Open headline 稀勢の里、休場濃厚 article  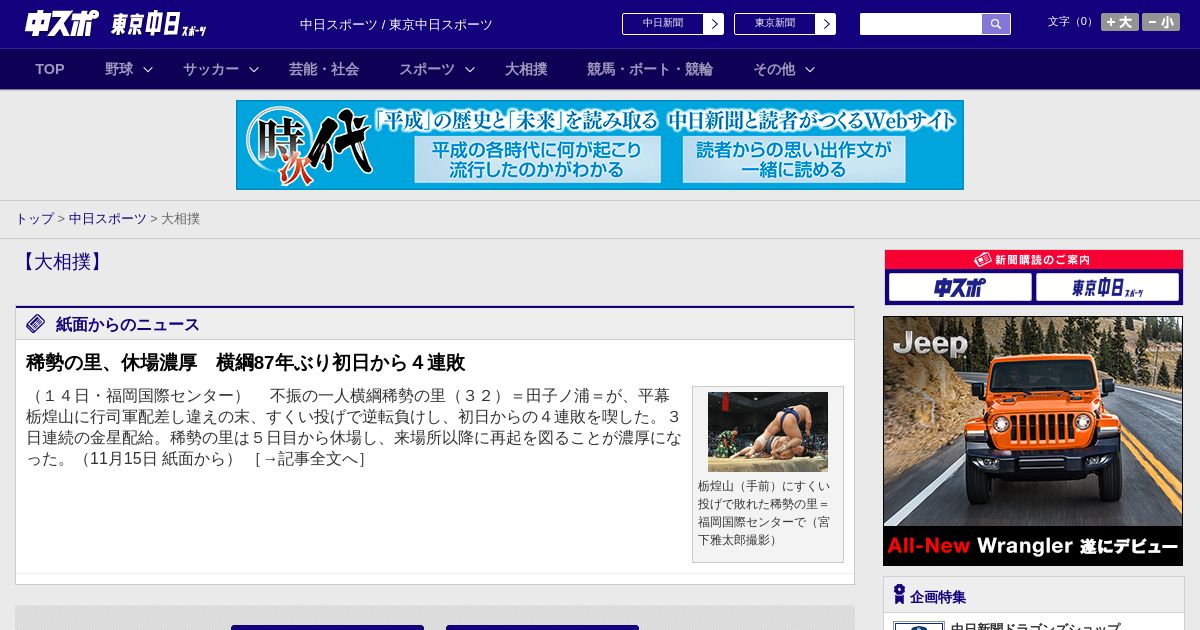coord(246,362)
